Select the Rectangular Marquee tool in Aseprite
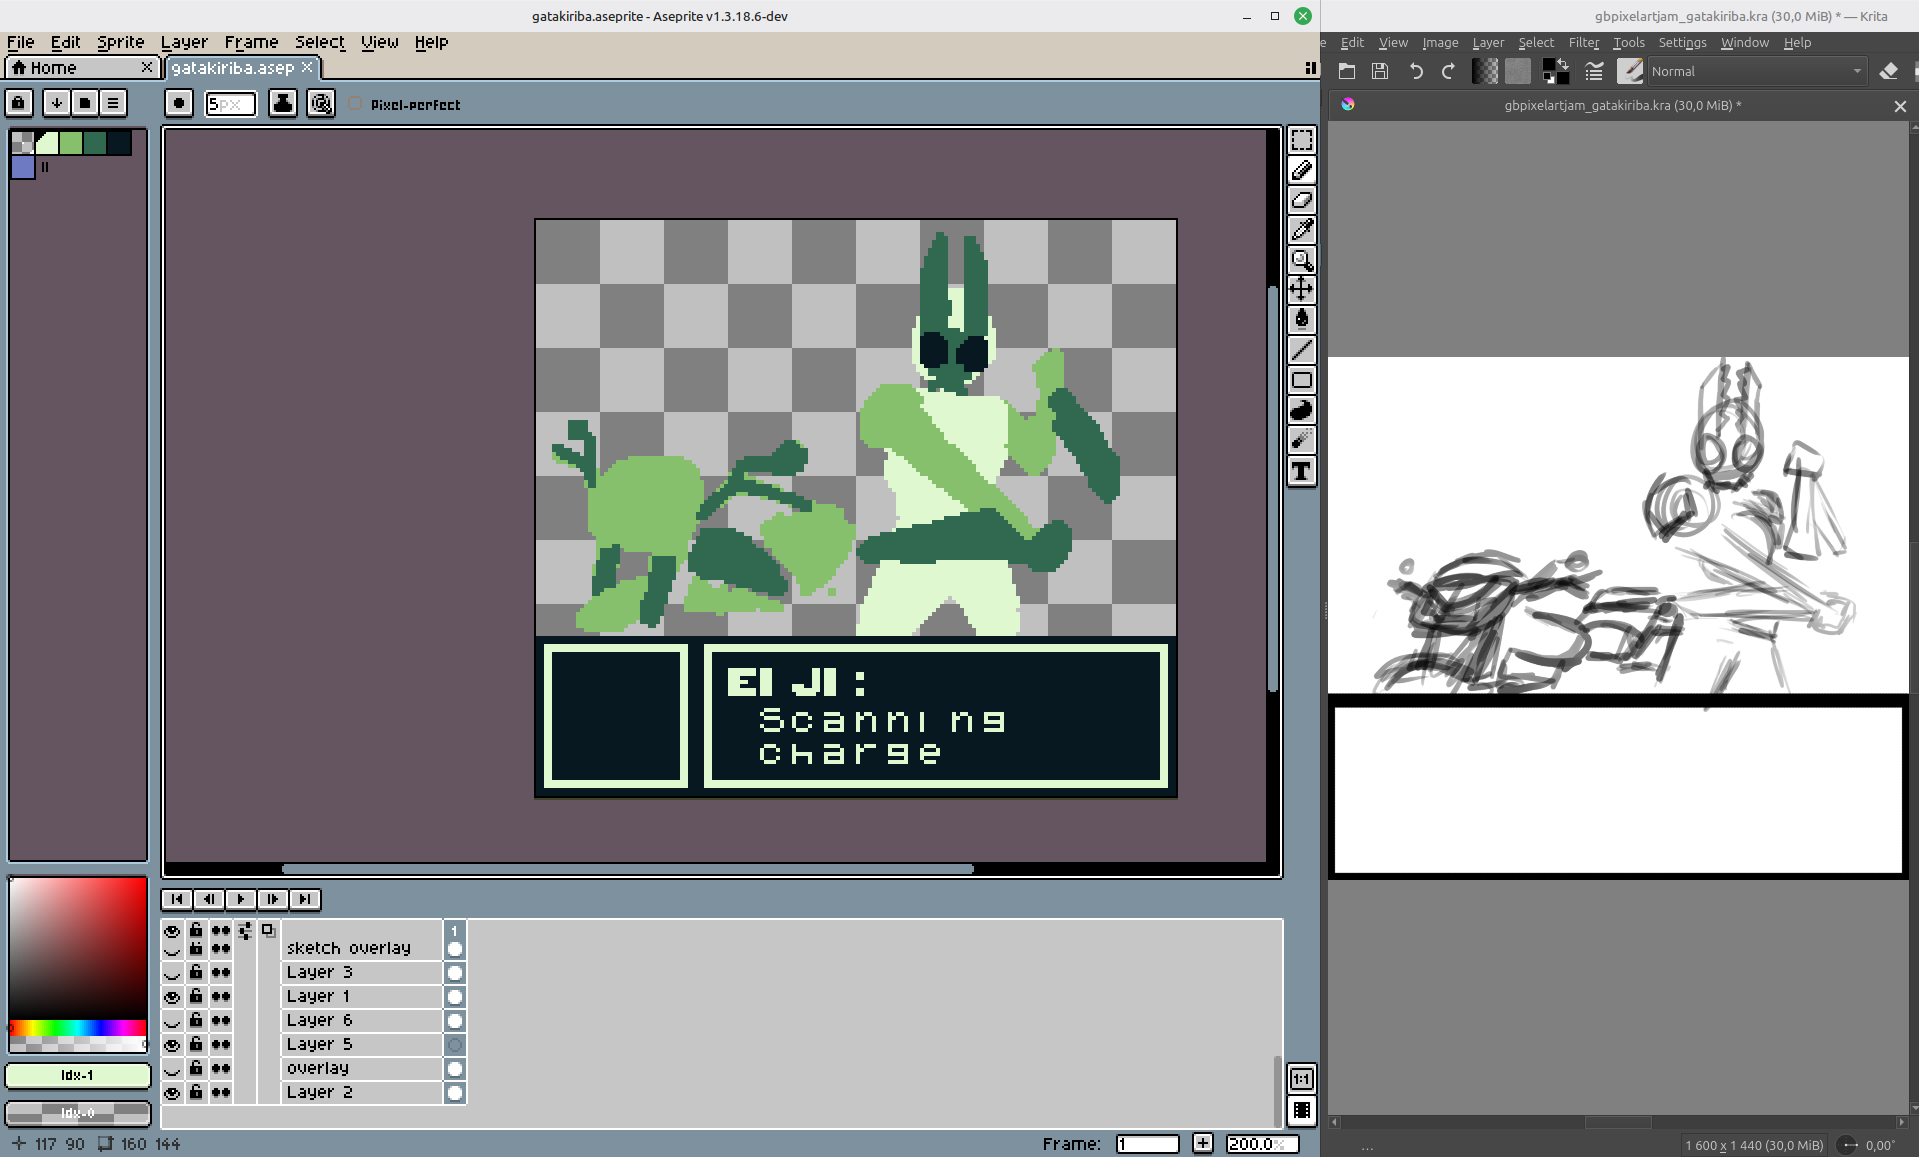 (1301, 140)
